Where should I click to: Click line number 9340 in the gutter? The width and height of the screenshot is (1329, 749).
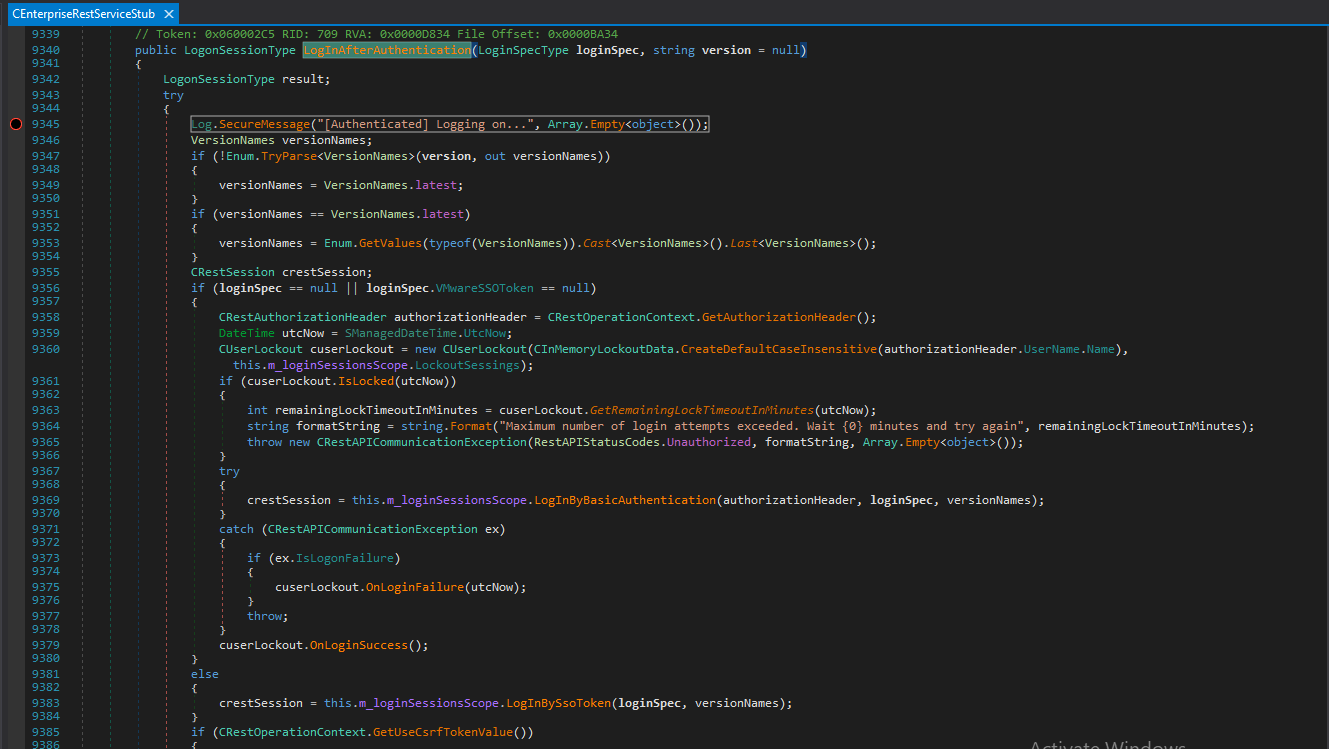(x=46, y=50)
